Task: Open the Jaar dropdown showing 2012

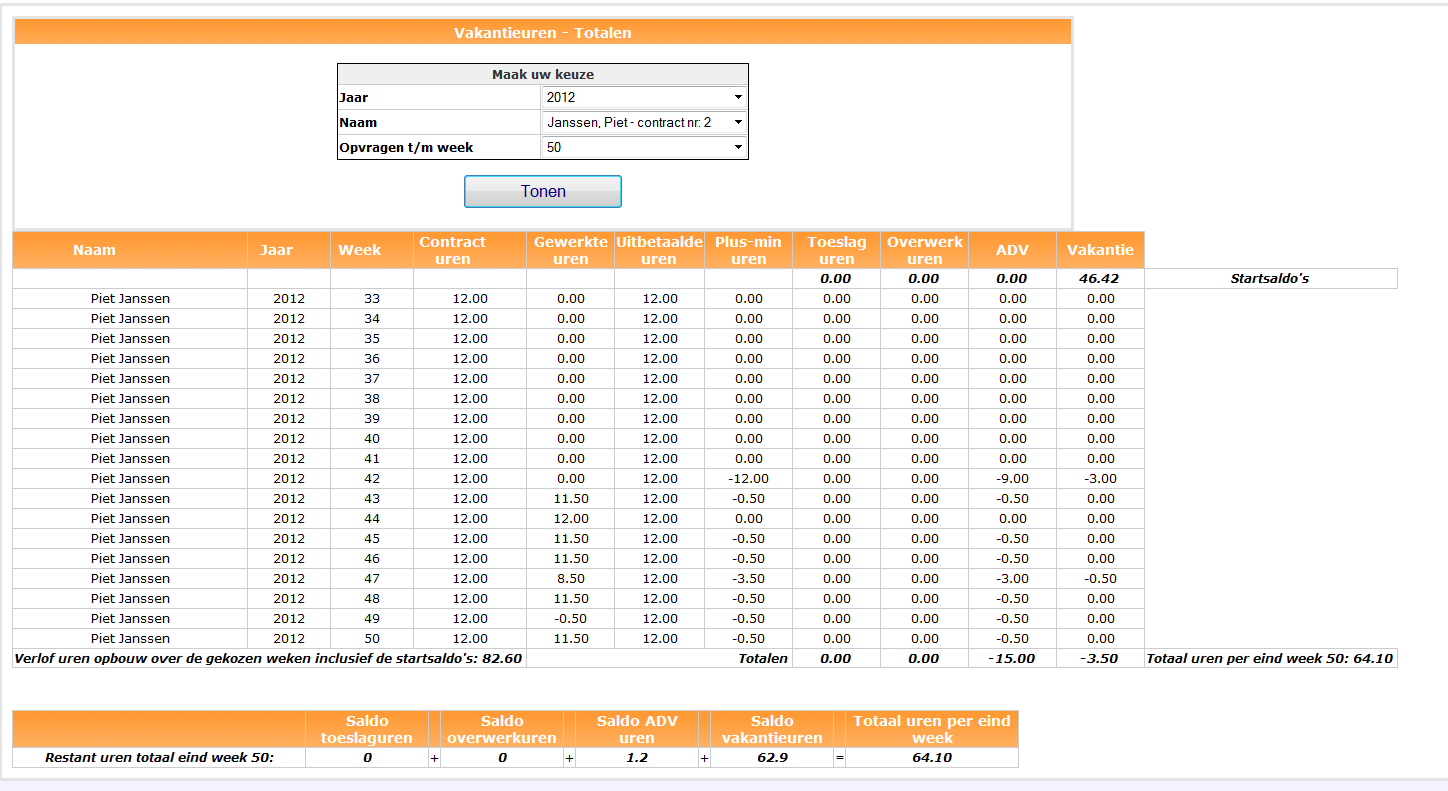Action: [x=644, y=97]
